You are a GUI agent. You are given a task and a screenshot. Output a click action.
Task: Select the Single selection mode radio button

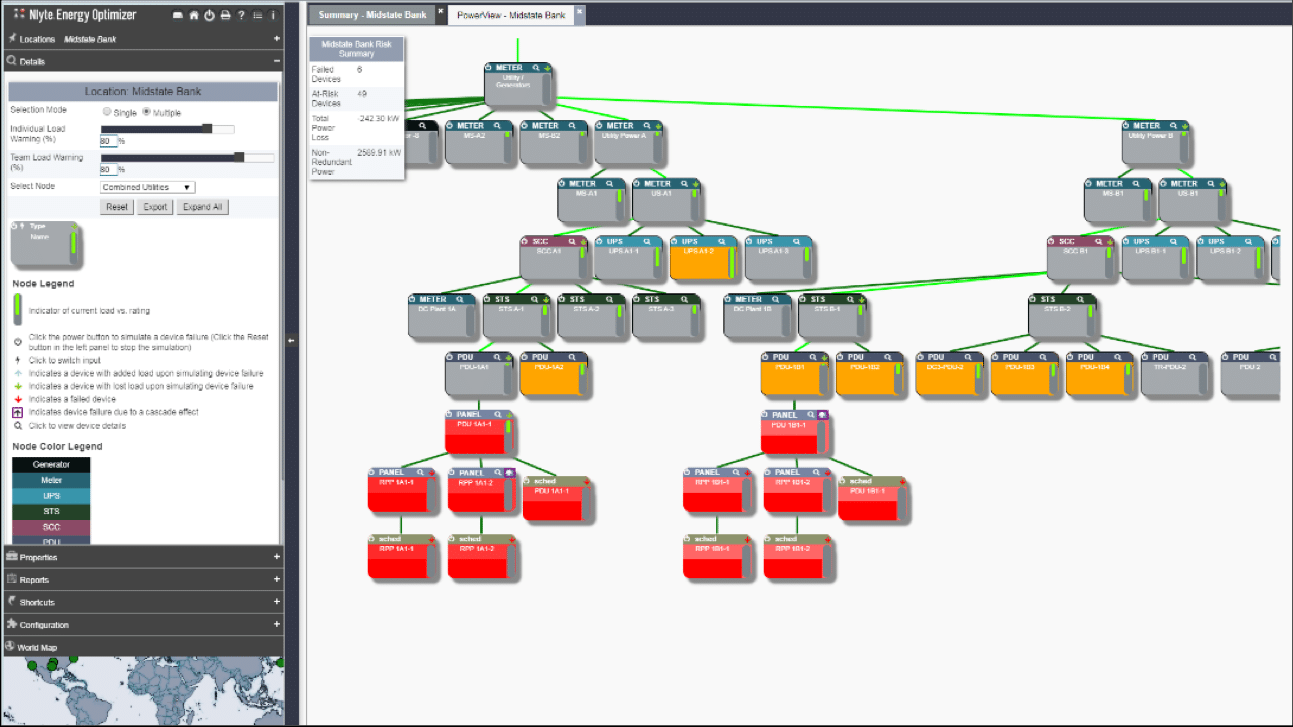coord(108,111)
